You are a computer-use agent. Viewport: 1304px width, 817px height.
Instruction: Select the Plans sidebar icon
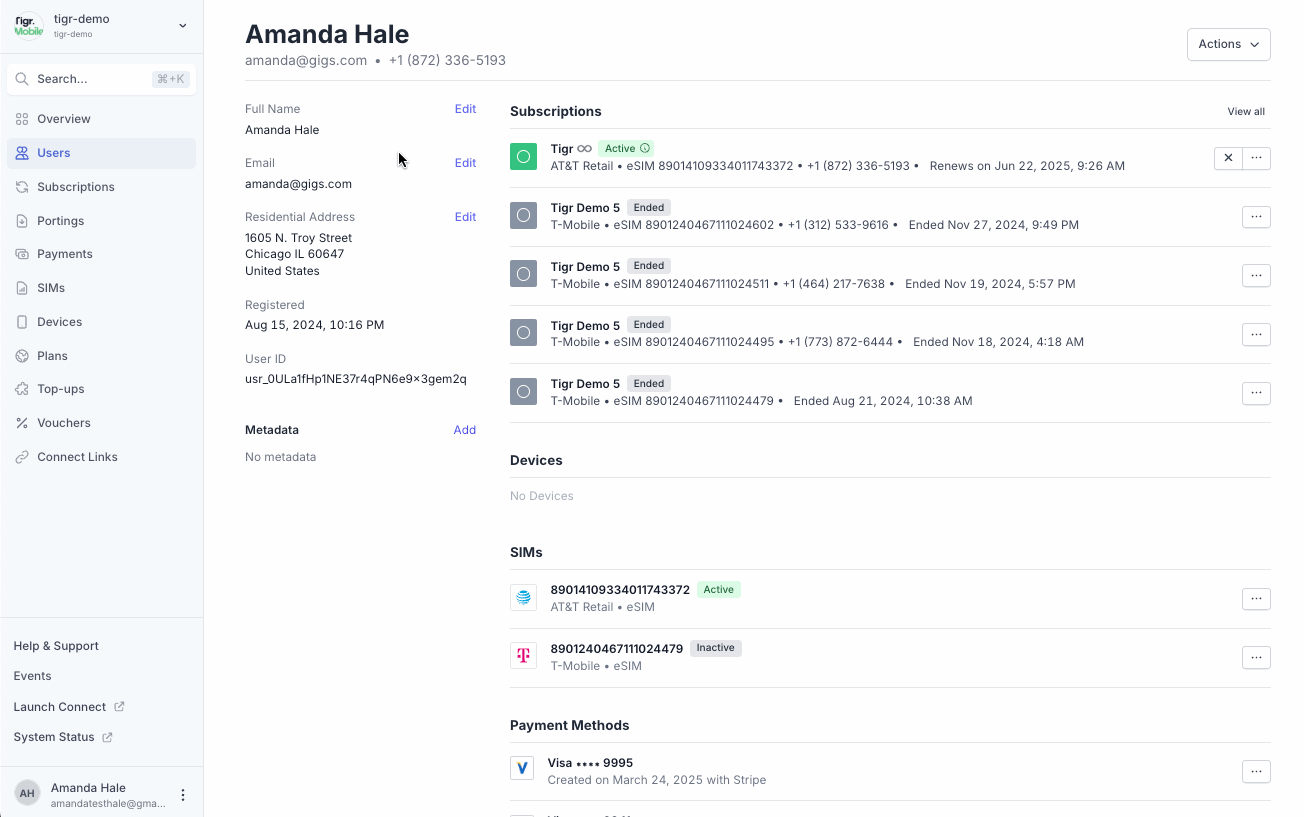(22, 355)
